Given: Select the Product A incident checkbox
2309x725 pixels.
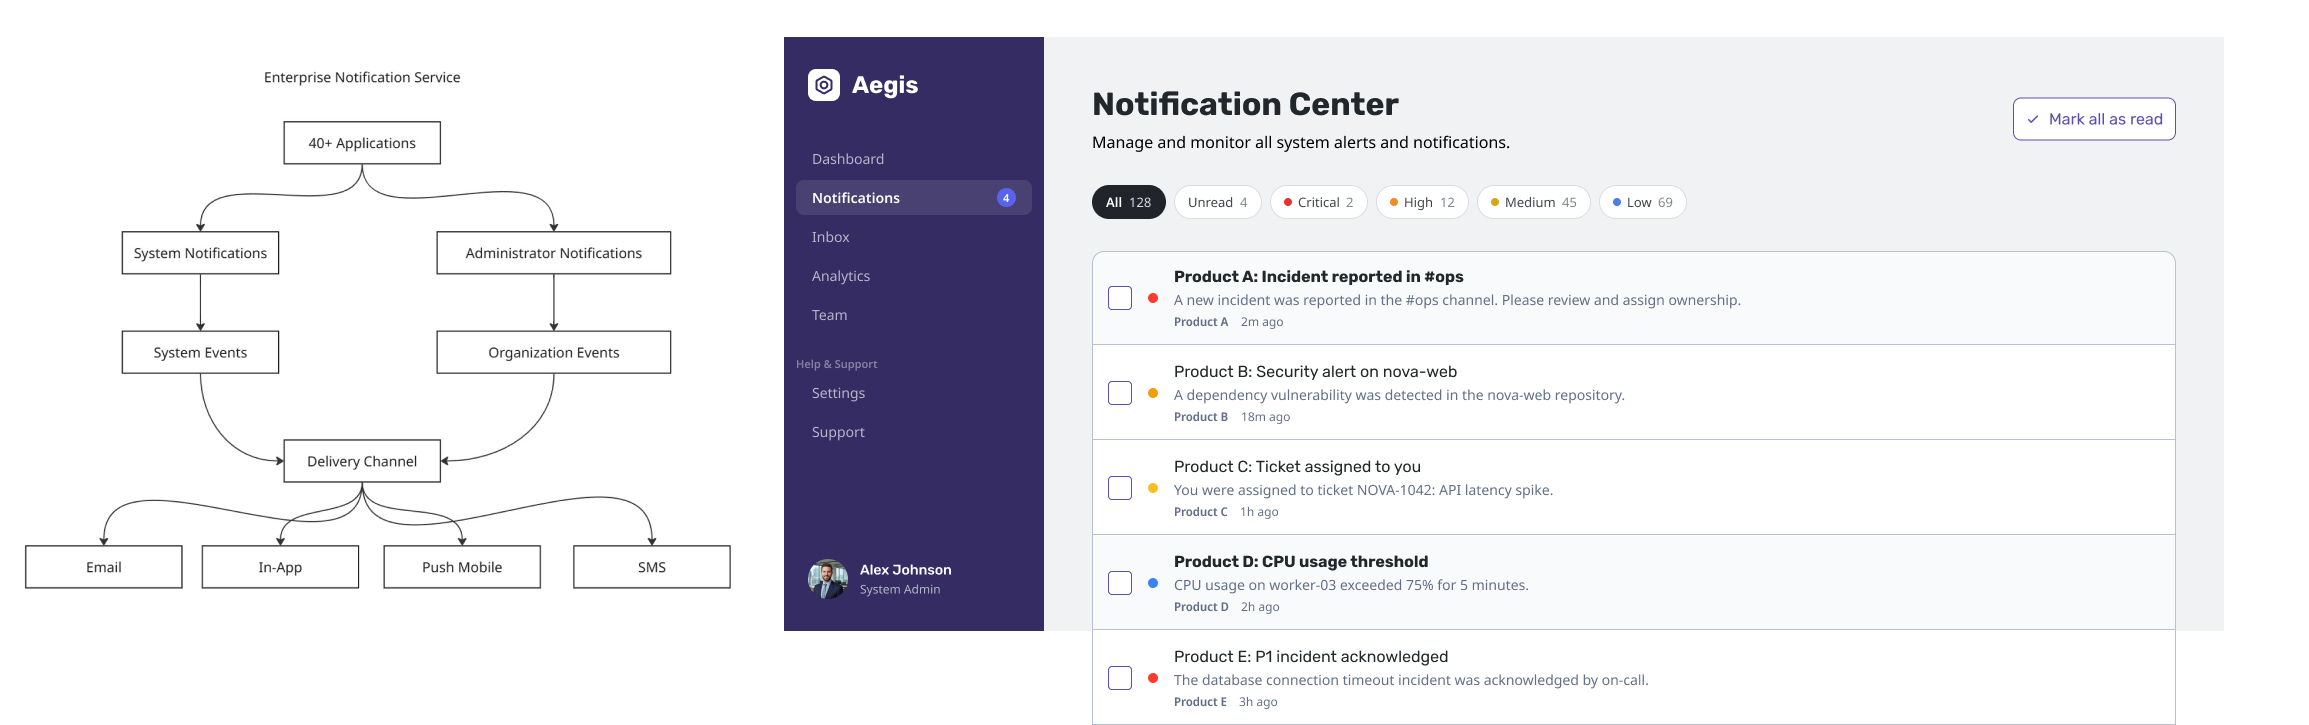Looking at the screenshot, I should (x=1120, y=298).
